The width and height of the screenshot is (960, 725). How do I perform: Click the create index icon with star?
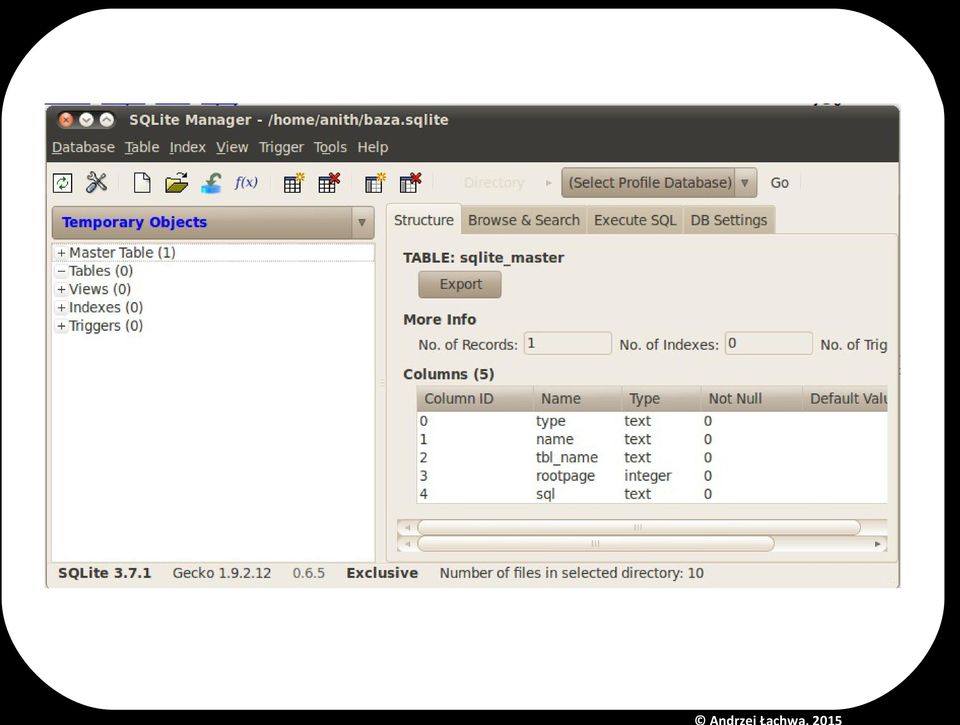click(x=375, y=182)
